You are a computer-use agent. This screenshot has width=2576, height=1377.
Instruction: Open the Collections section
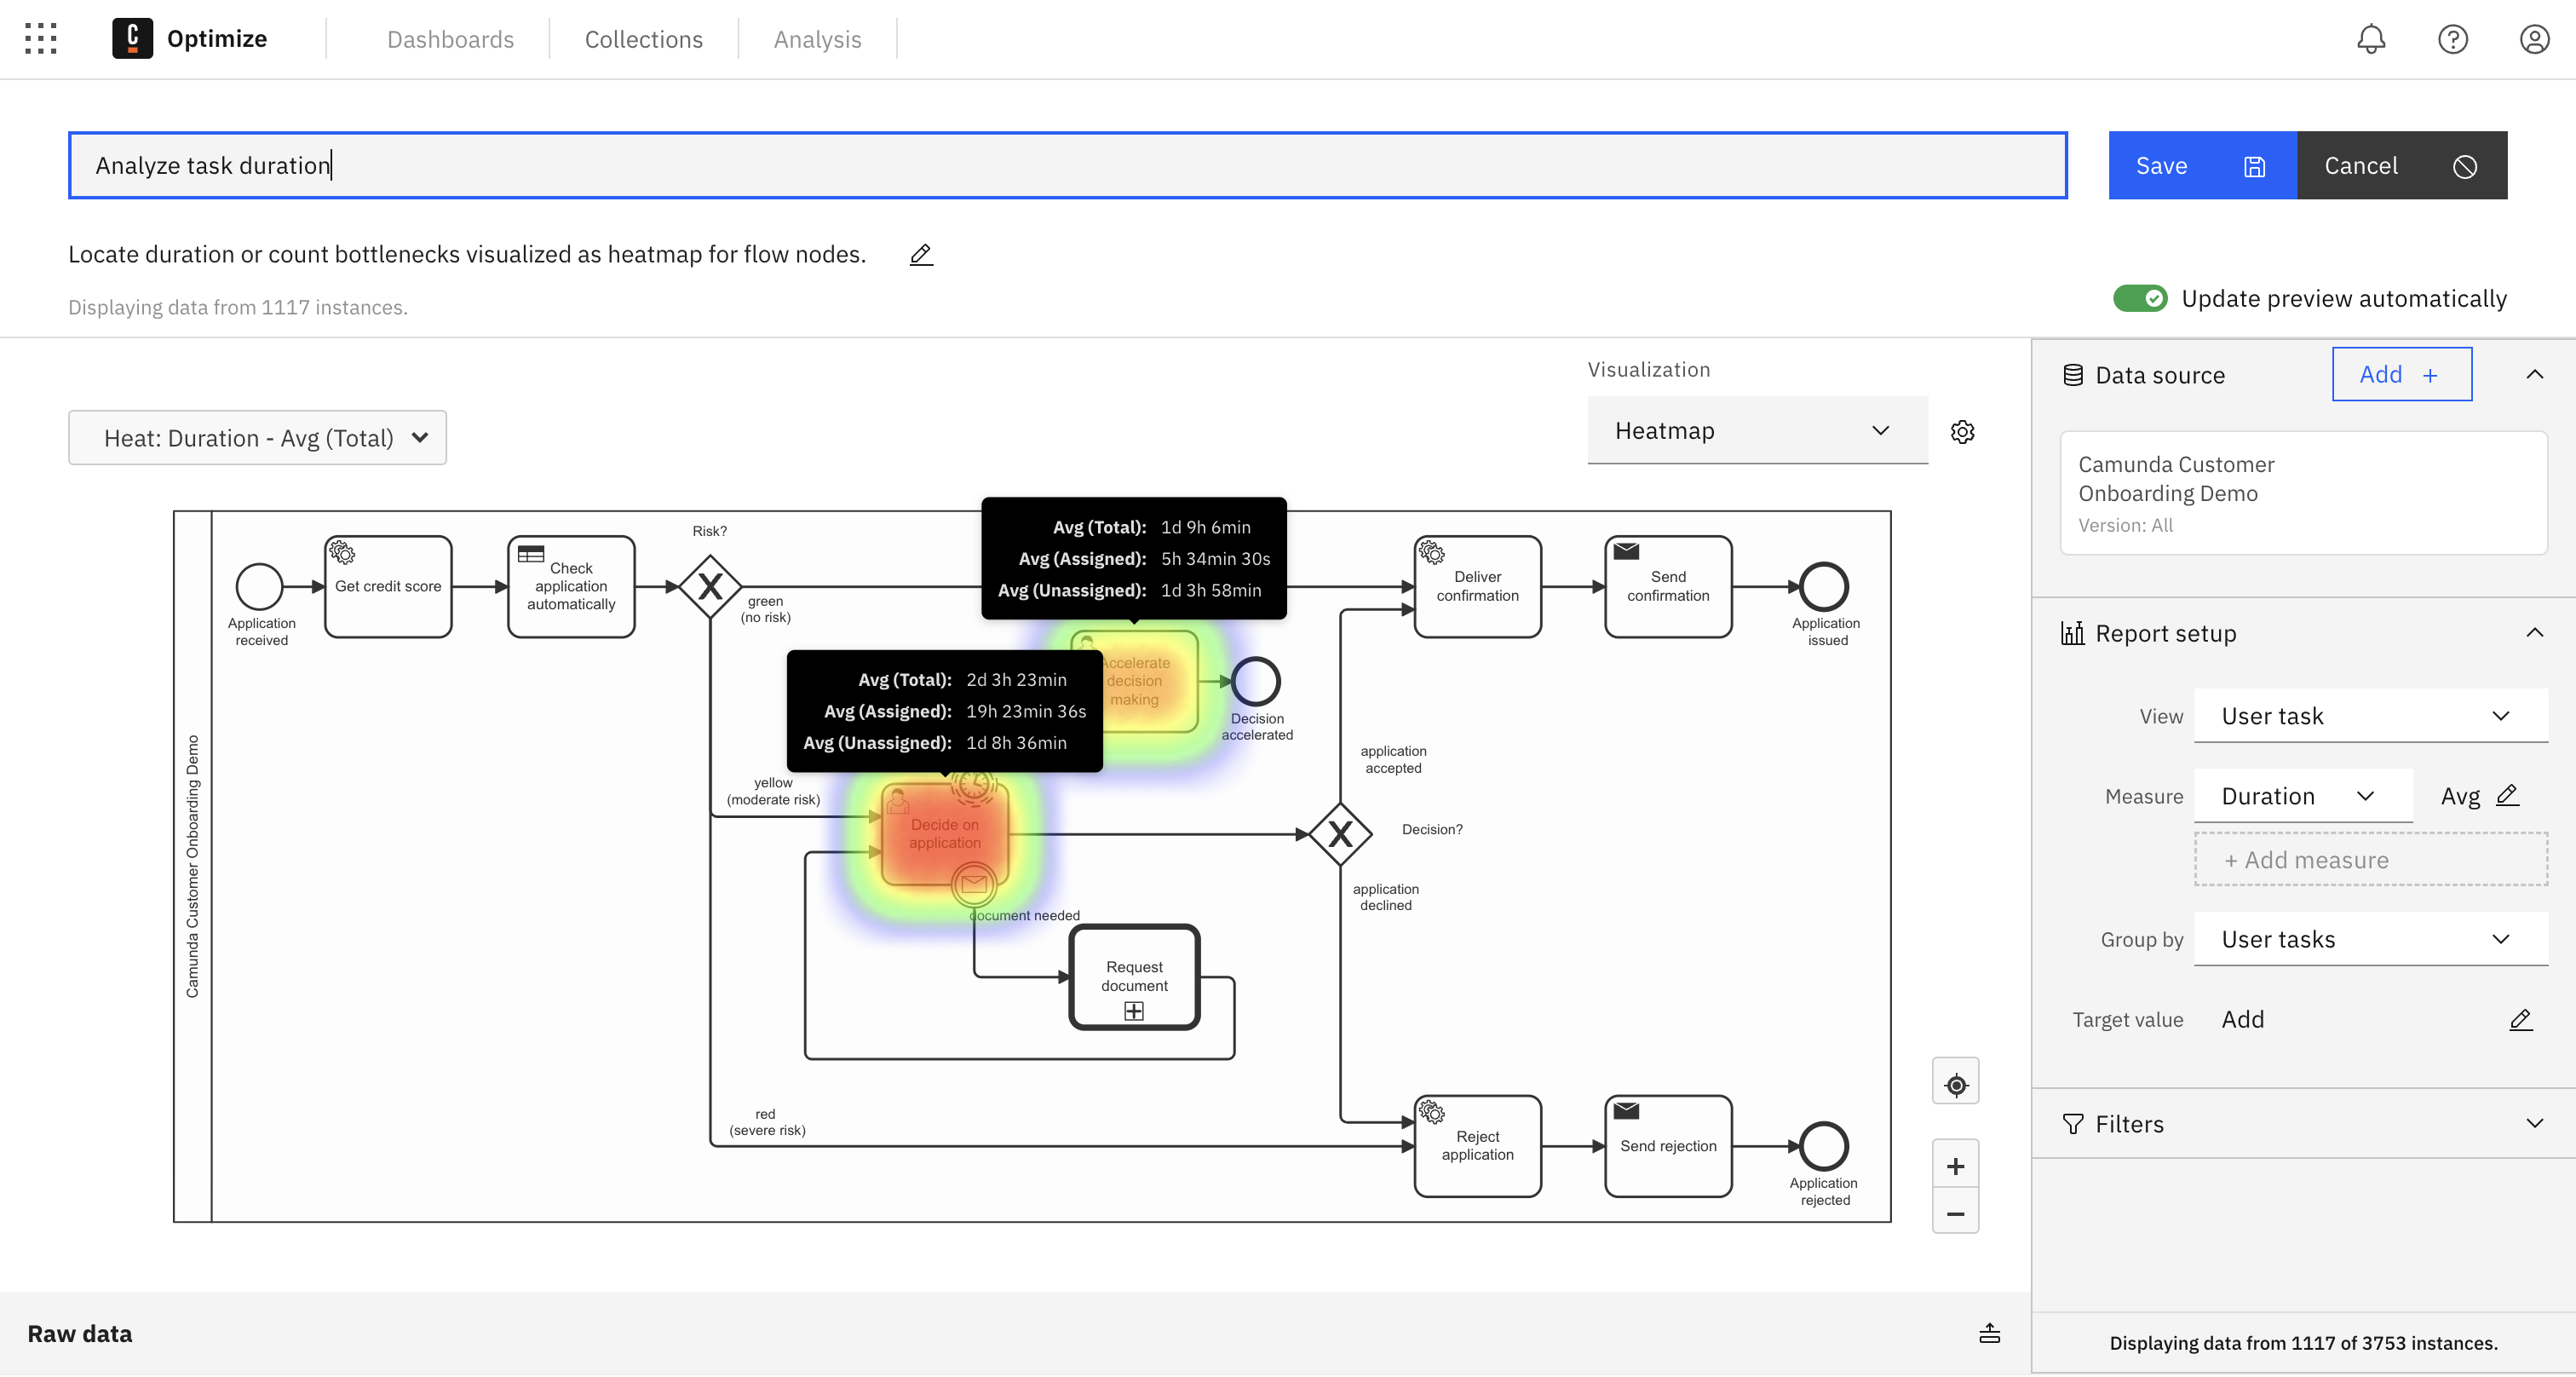[643, 39]
